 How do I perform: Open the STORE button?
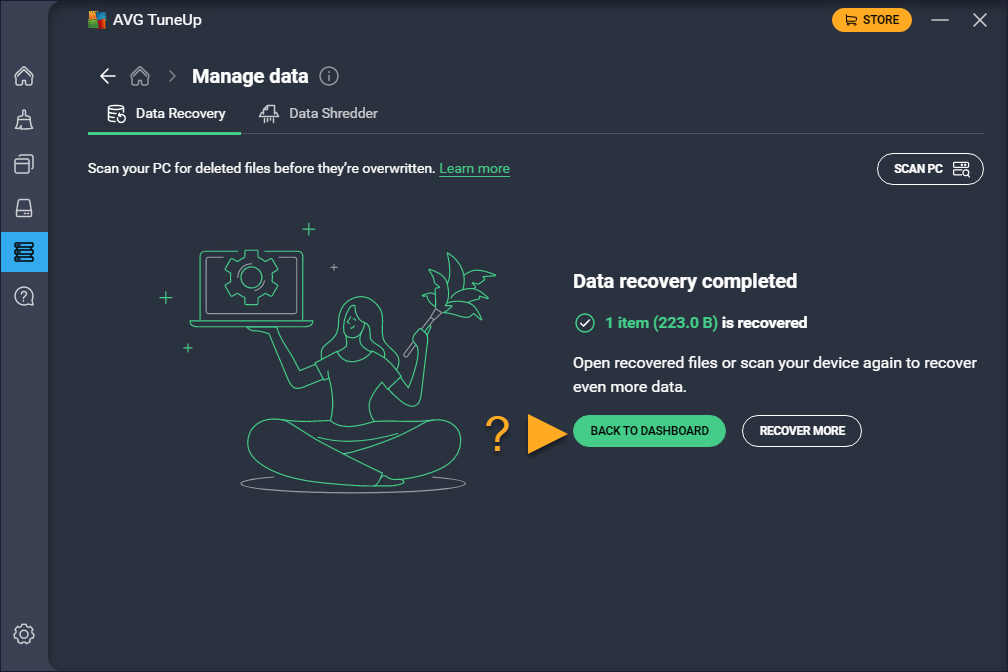click(871, 20)
